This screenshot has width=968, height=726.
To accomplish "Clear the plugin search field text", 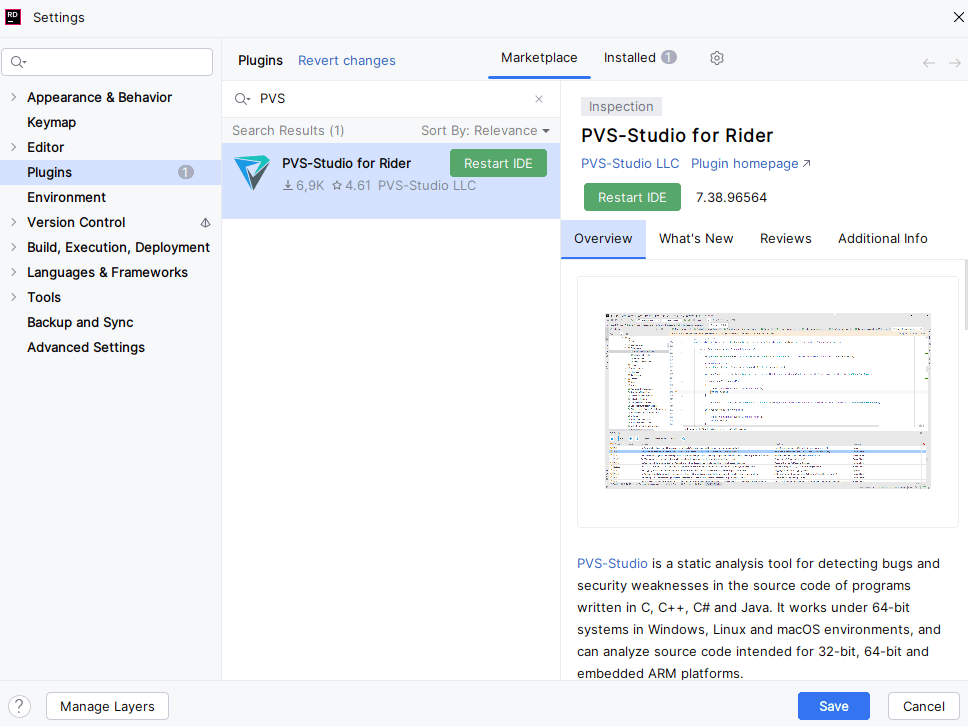I will (x=539, y=99).
